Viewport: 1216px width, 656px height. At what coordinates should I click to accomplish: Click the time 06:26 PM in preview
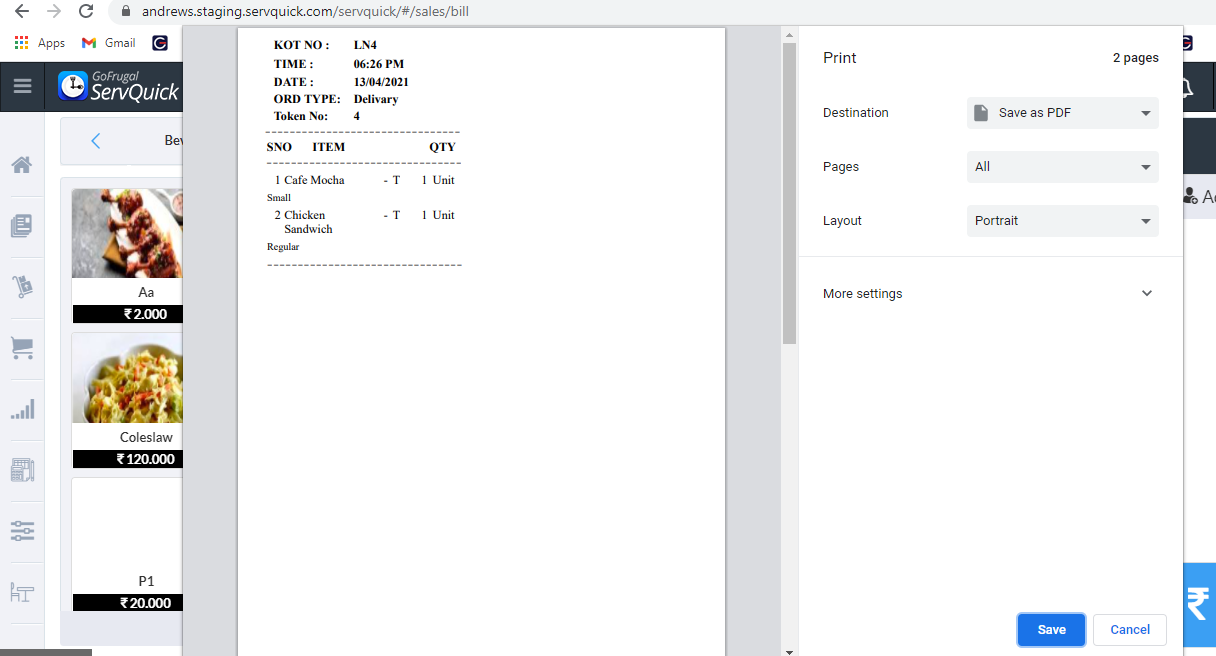[x=378, y=64]
